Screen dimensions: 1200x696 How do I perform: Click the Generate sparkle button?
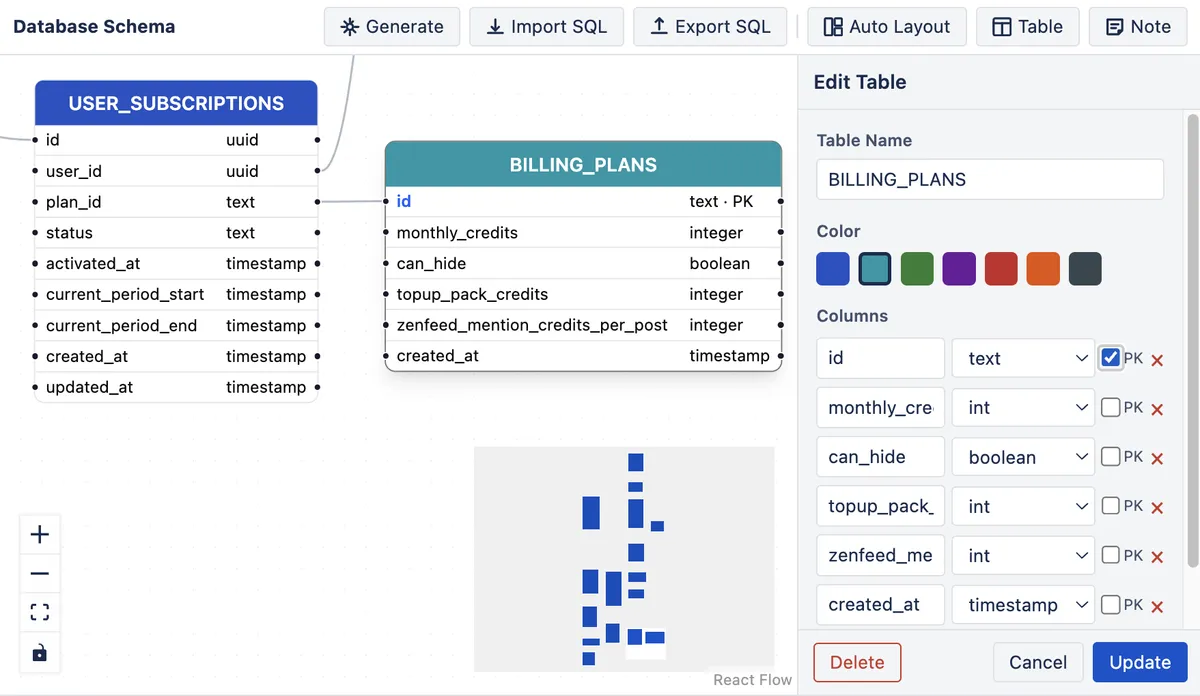392,27
